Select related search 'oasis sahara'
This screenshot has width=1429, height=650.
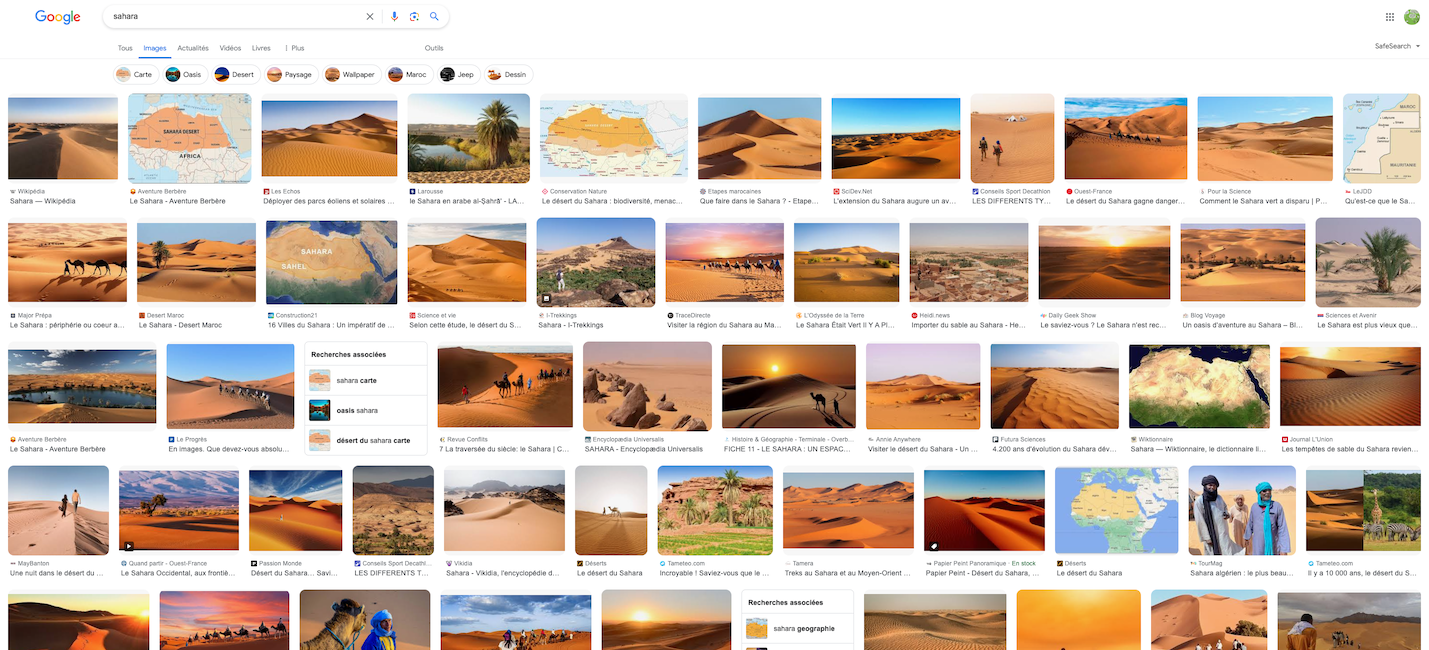[x=366, y=411]
